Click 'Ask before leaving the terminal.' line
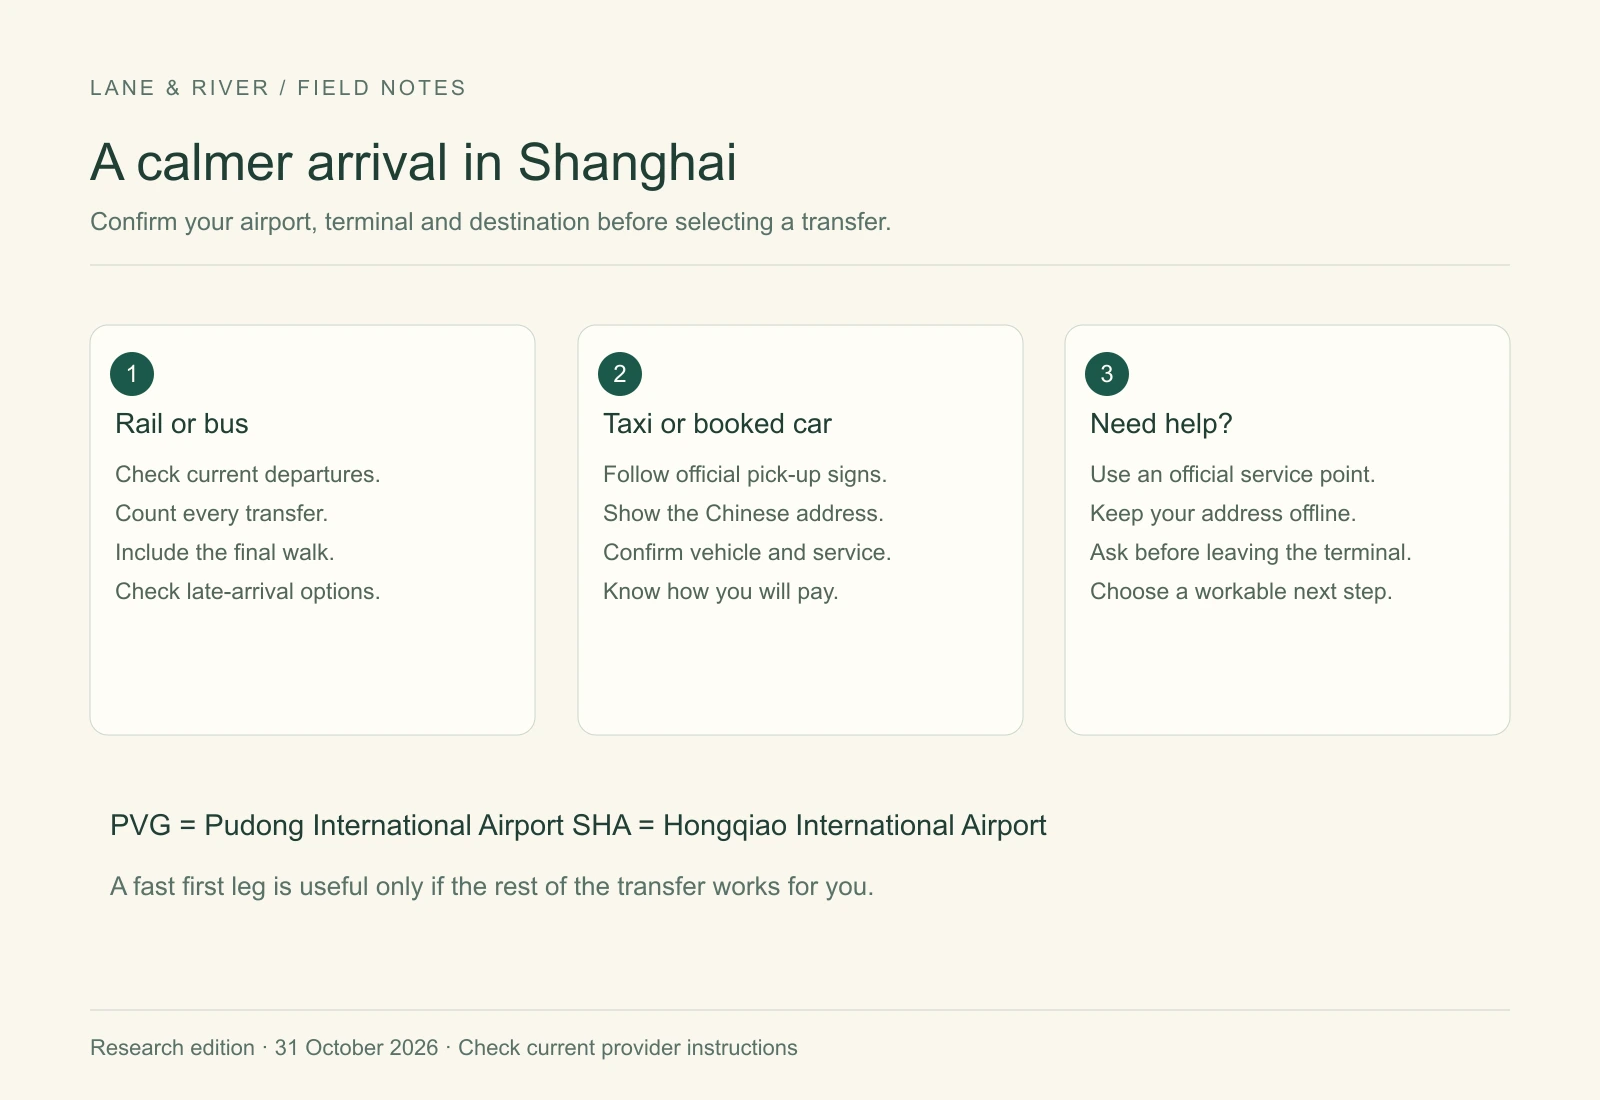Image resolution: width=1600 pixels, height=1100 pixels. click(1251, 552)
